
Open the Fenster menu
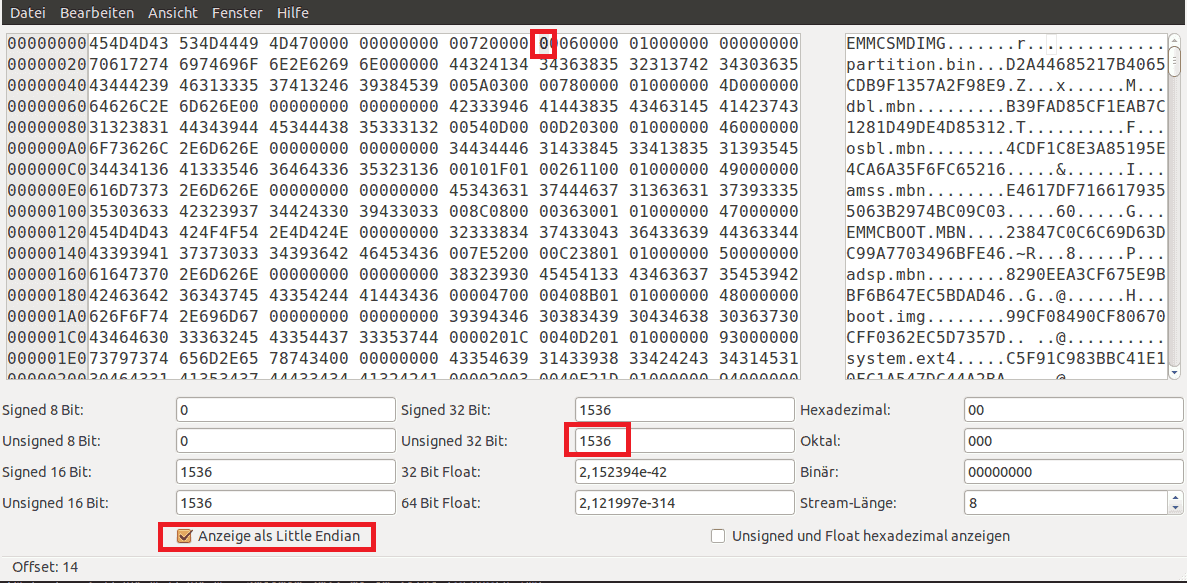point(237,13)
